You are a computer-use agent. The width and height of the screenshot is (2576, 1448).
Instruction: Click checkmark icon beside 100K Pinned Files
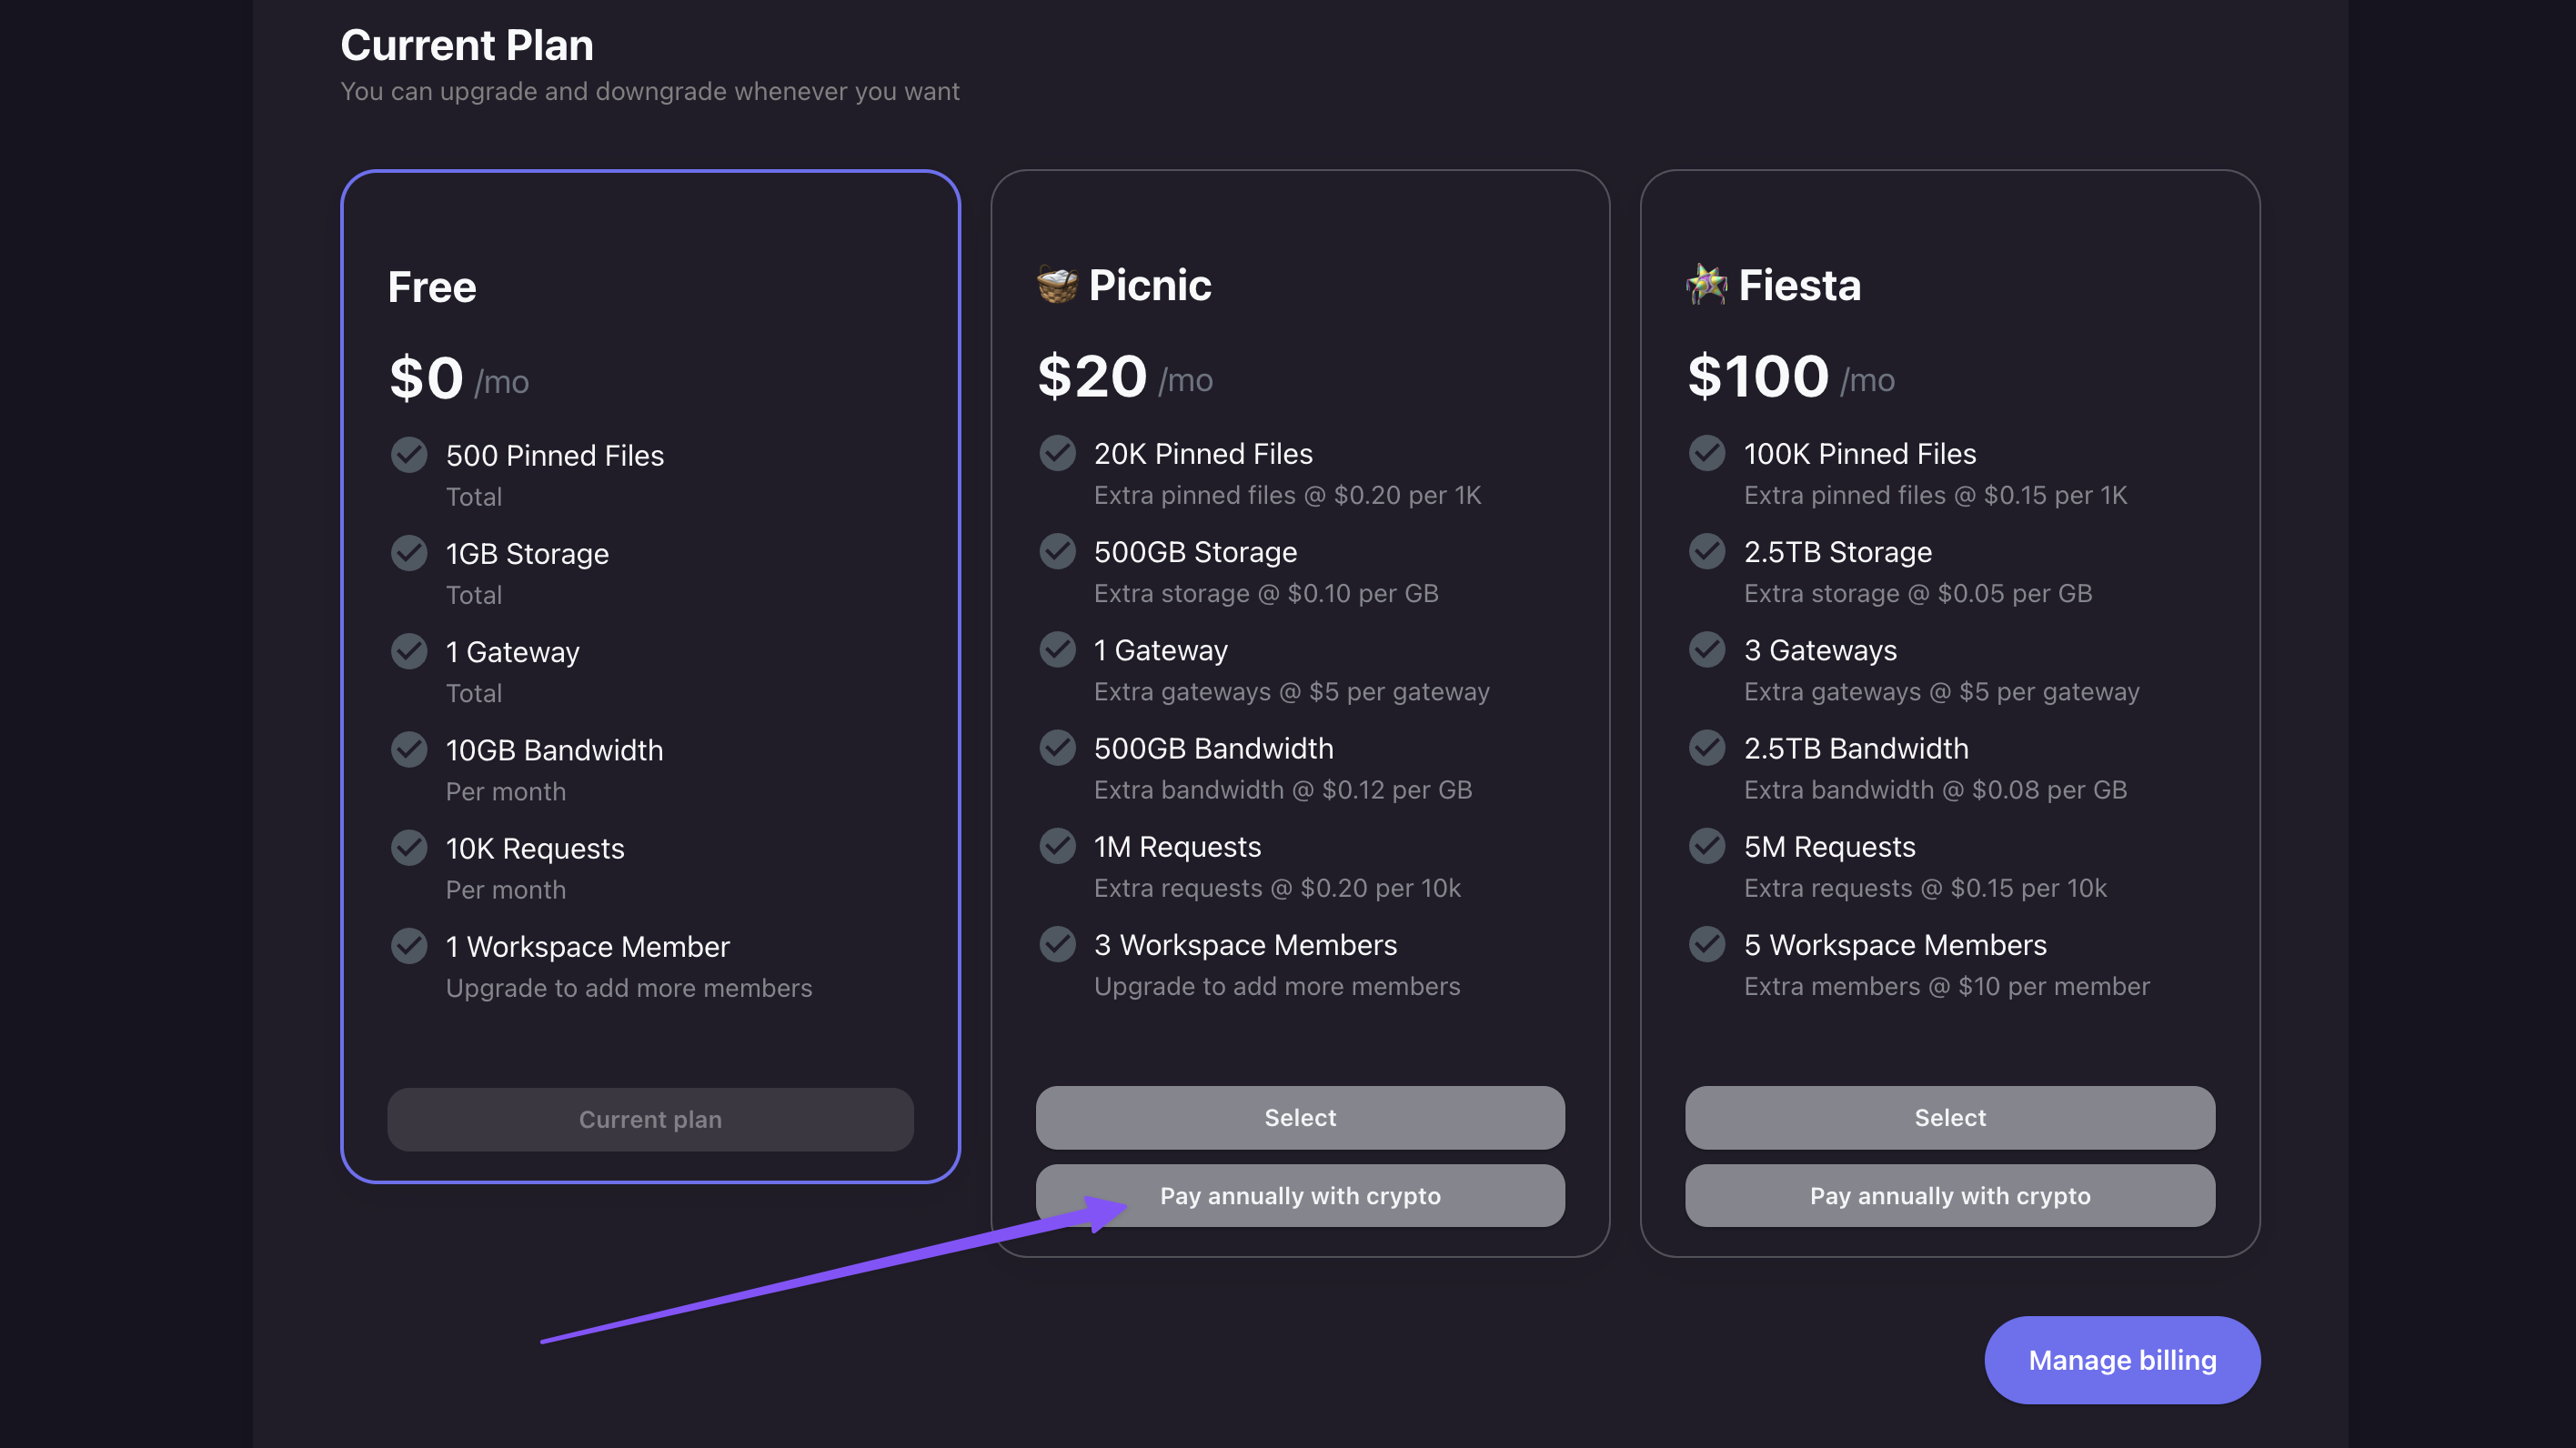[1707, 453]
